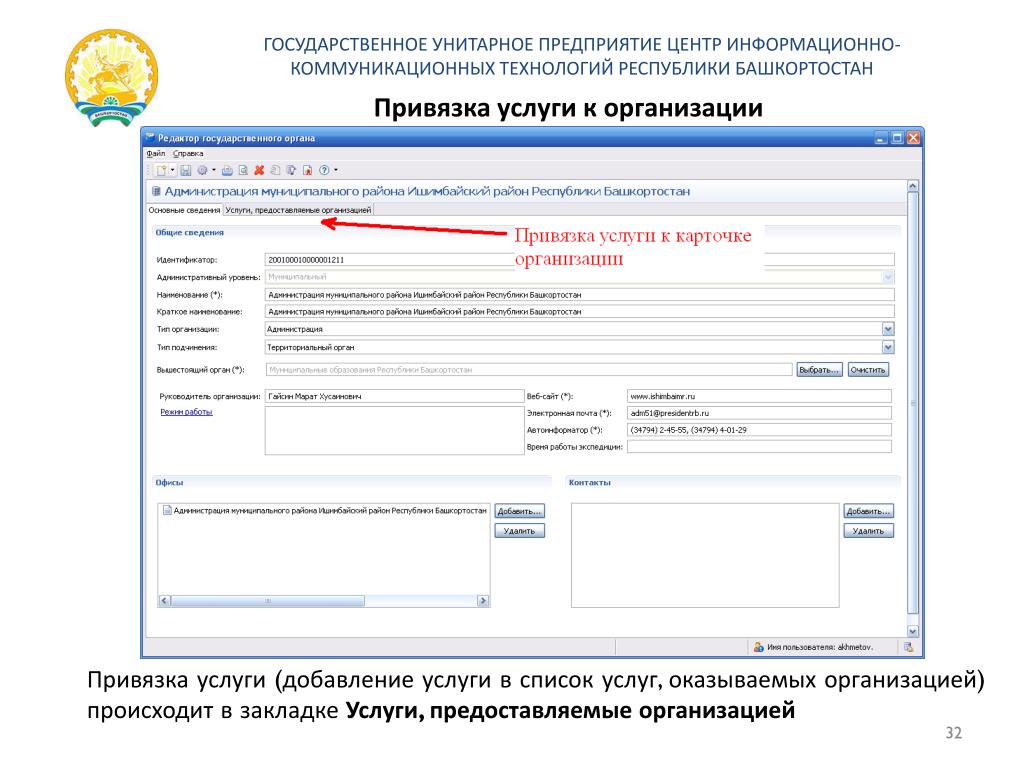Click the blue help question mark icon
Image resolution: width=1024 pixels, height=768 pixels.
(x=324, y=170)
